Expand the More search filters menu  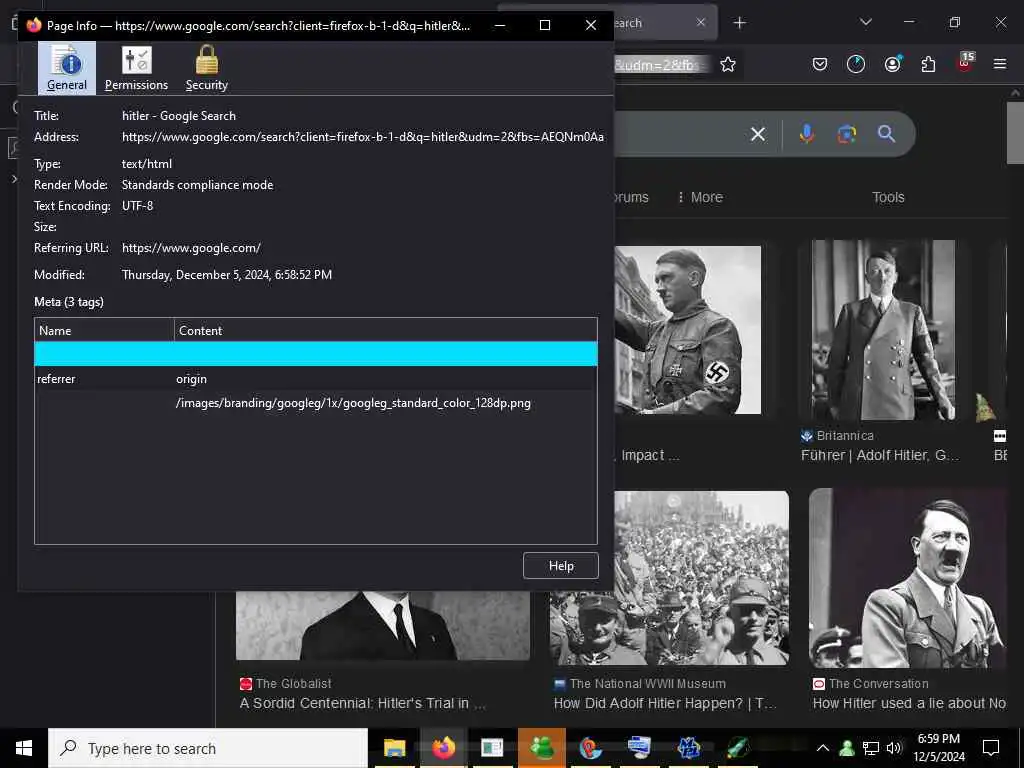700,197
